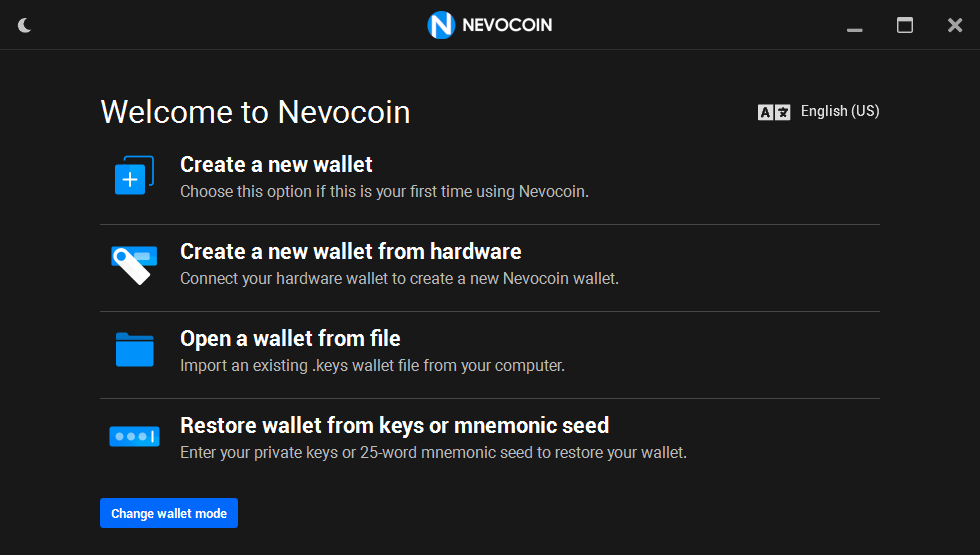Click the password dots restore icon
This screenshot has height=555, width=980.
134,436
